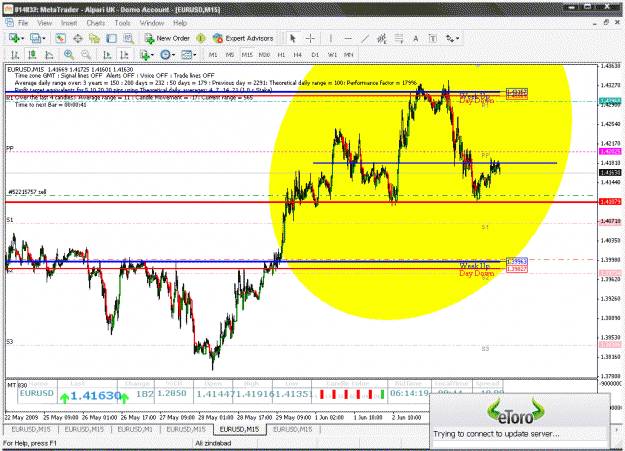Image resolution: width=625 pixels, height=451 pixels.
Task: Set timeframe to M30
Action: [264, 55]
